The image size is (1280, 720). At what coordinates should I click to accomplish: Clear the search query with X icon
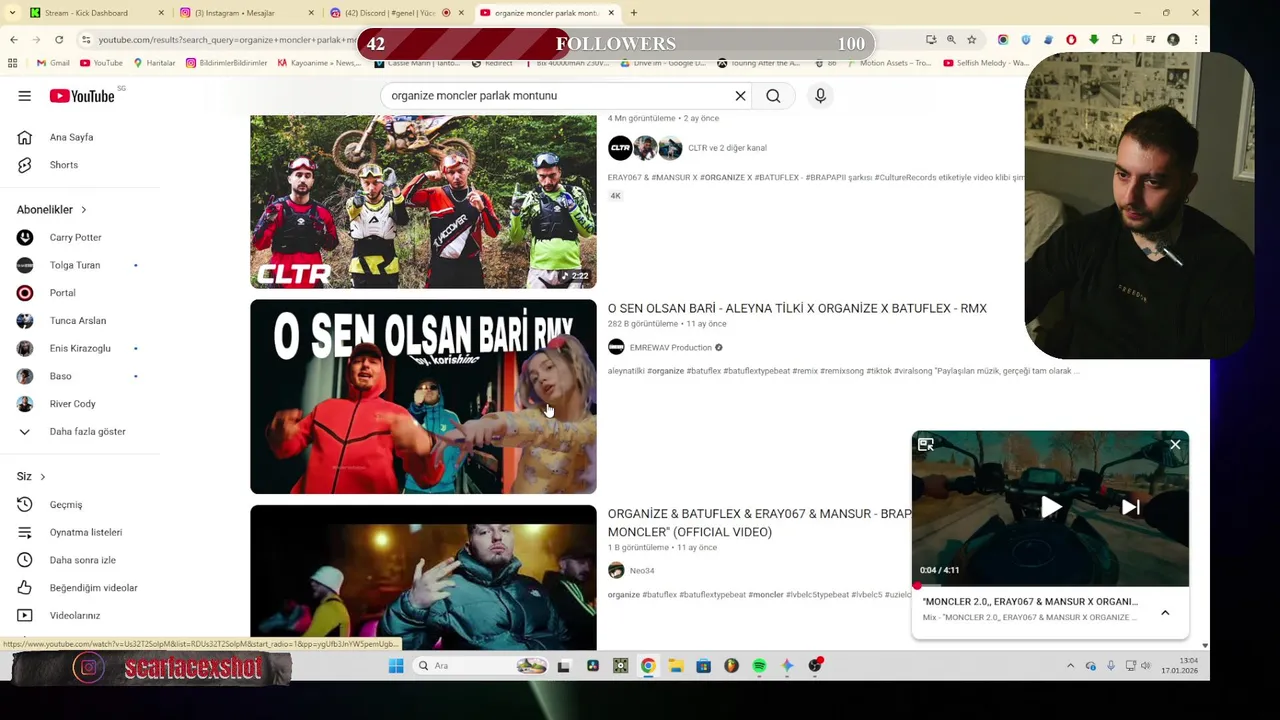pyautogui.click(x=740, y=96)
